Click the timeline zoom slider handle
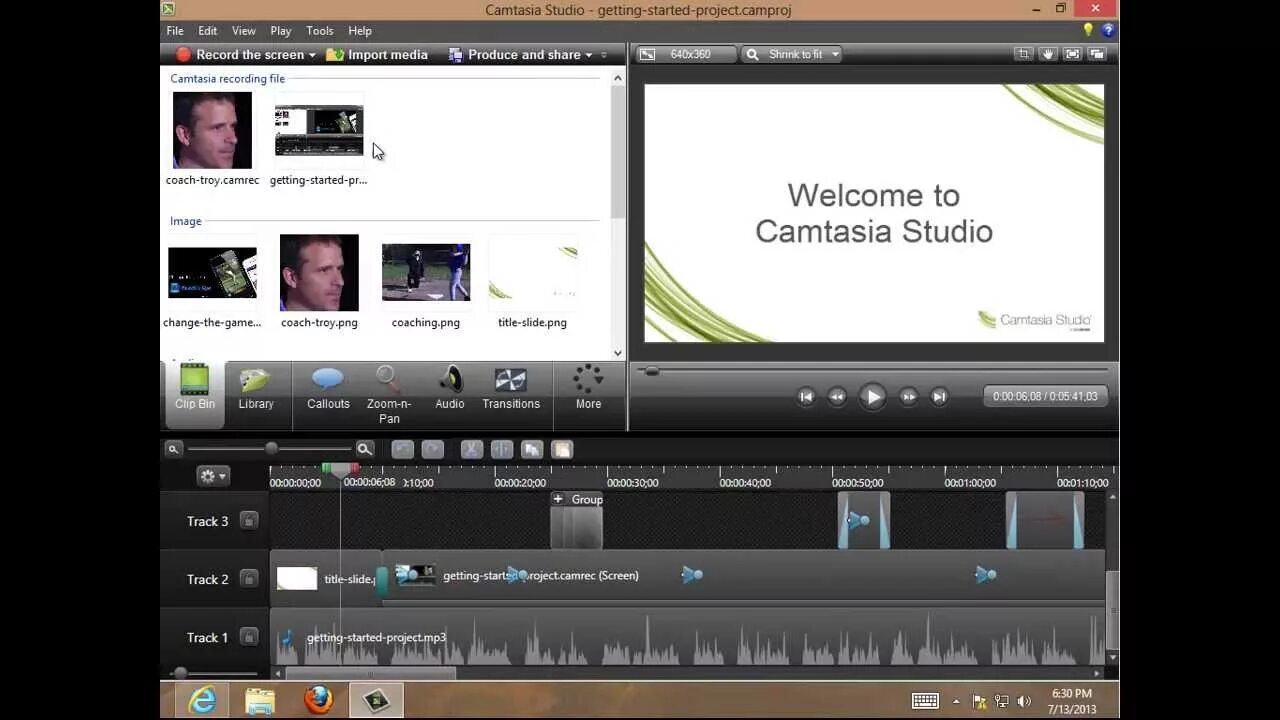 (x=271, y=449)
